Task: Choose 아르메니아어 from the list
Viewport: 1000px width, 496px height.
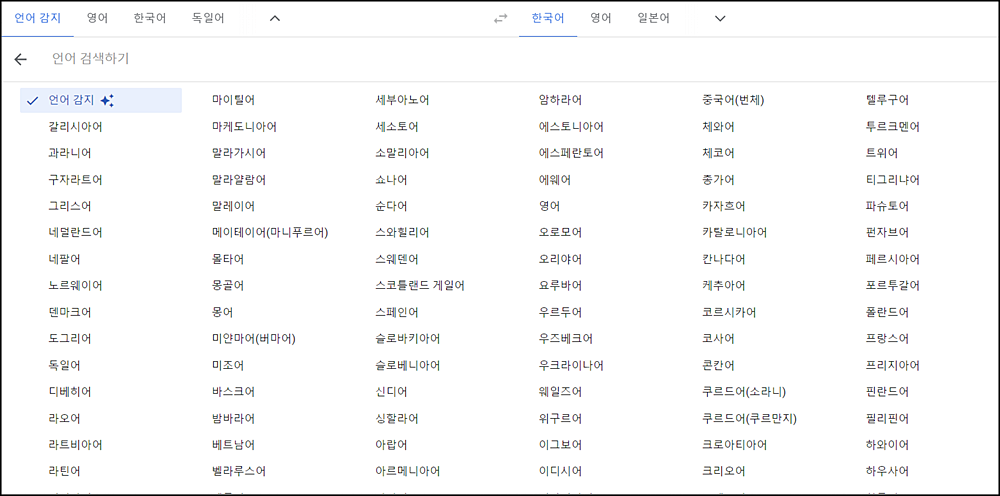Action: pos(408,471)
